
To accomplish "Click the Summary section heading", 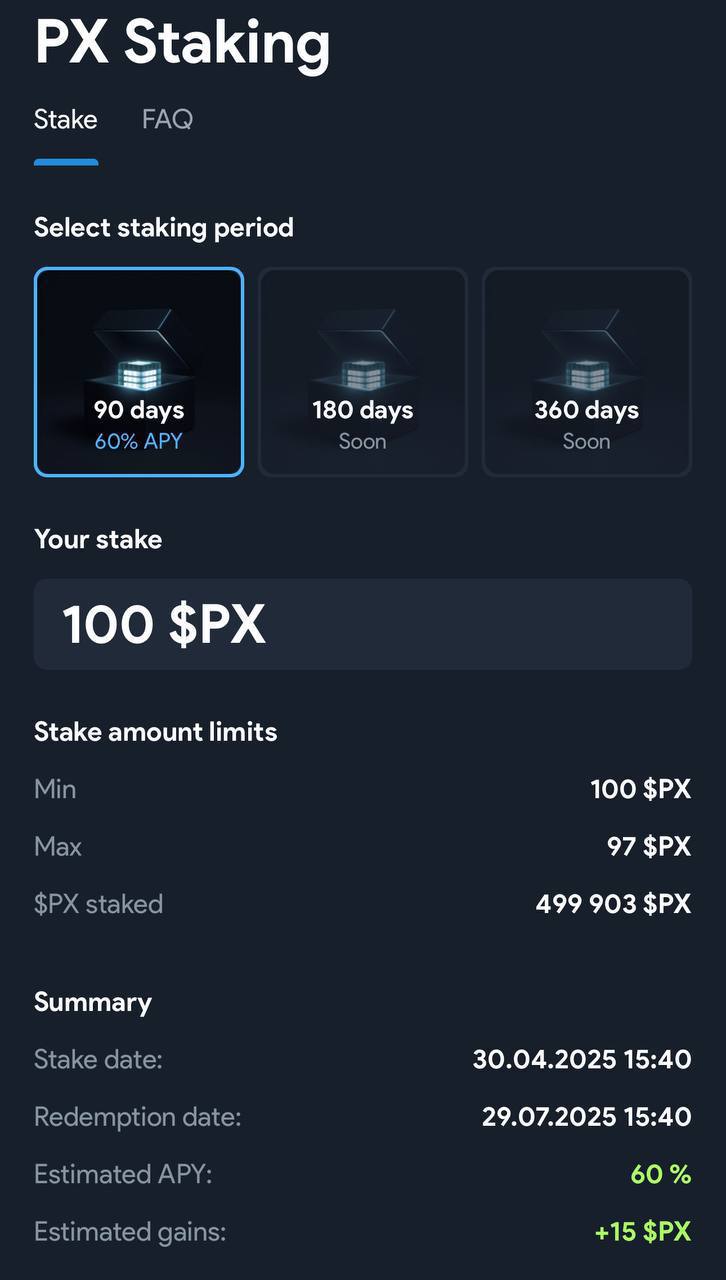I will pyautogui.click(x=93, y=1003).
